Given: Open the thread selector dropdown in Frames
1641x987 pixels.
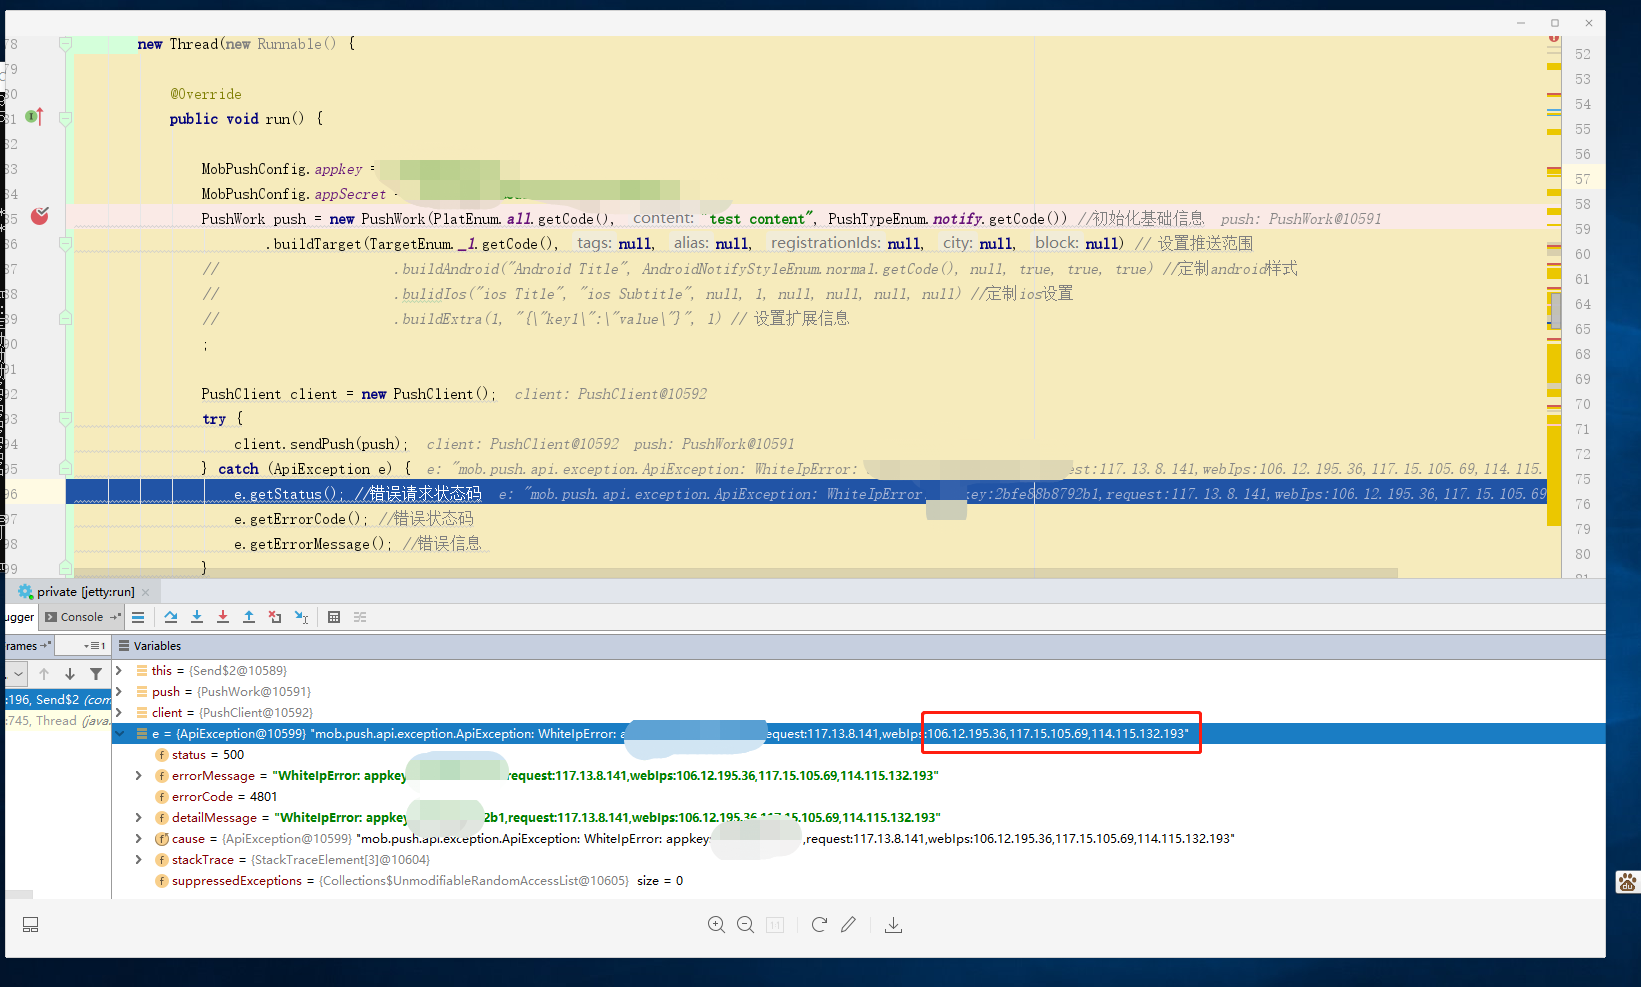Looking at the screenshot, I should (18, 674).
